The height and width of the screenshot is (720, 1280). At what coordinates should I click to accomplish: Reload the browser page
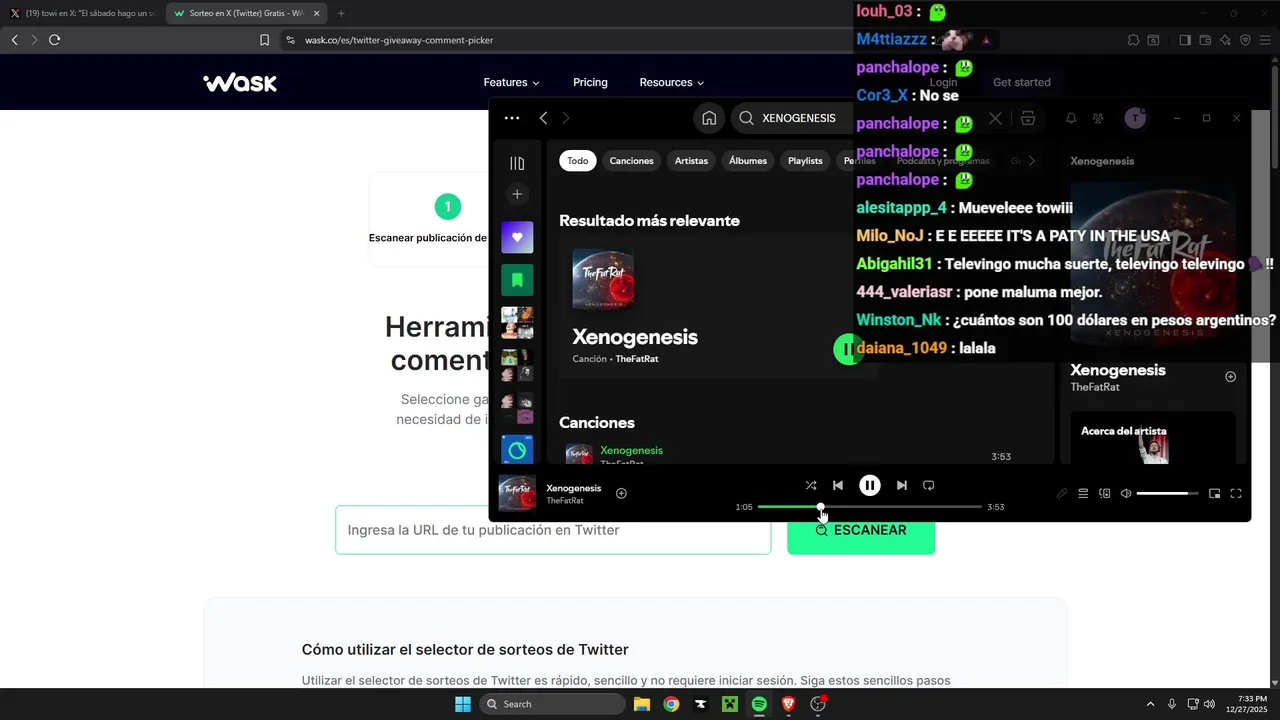pyautogui.click(x=54, y=40)
